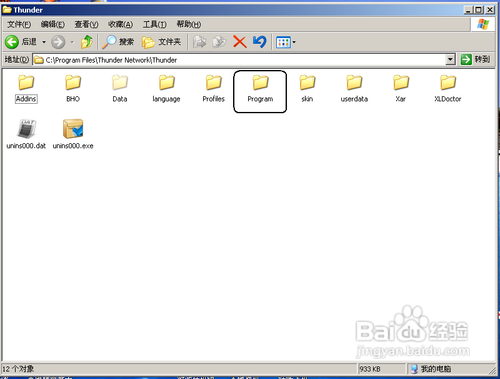Select the Xar folder icon
Viewport: 500px width, 379px height.
point(401,82)
